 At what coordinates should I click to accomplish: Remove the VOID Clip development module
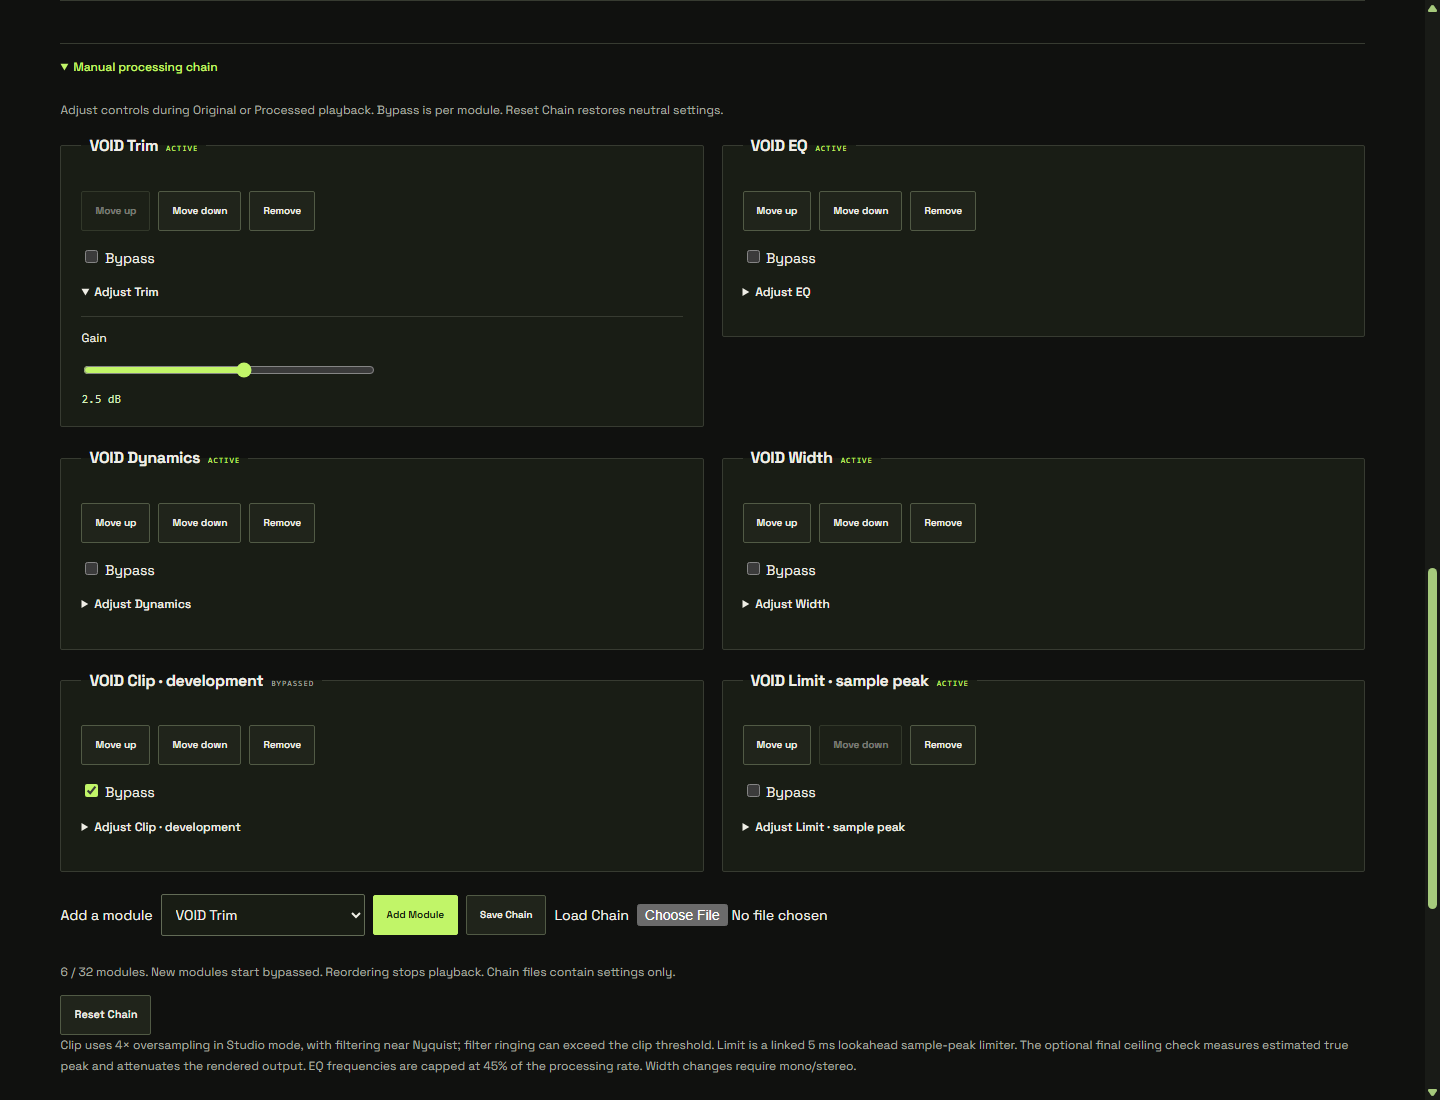pos(282,745)
